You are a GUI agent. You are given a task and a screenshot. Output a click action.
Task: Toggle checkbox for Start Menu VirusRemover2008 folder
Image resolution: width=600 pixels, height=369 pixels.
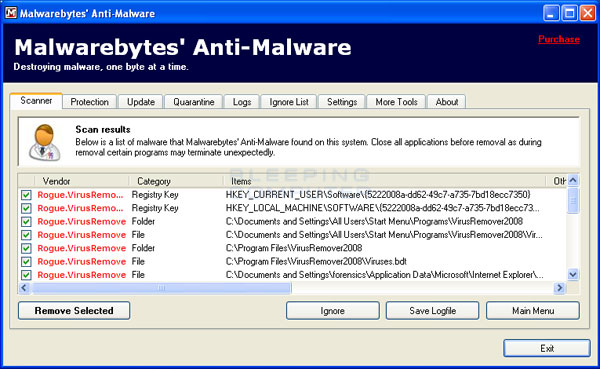(26, 222)
